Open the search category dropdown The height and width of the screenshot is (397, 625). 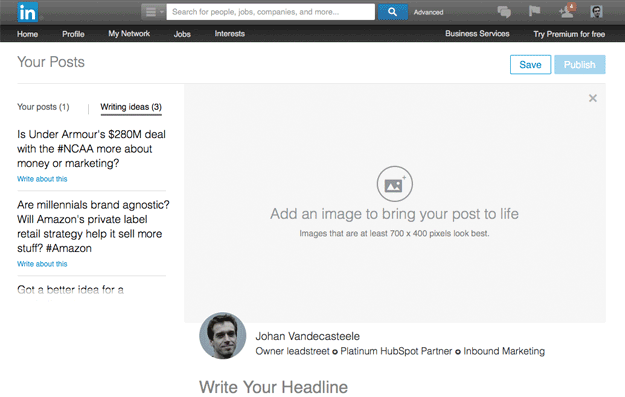click(153, 12)
